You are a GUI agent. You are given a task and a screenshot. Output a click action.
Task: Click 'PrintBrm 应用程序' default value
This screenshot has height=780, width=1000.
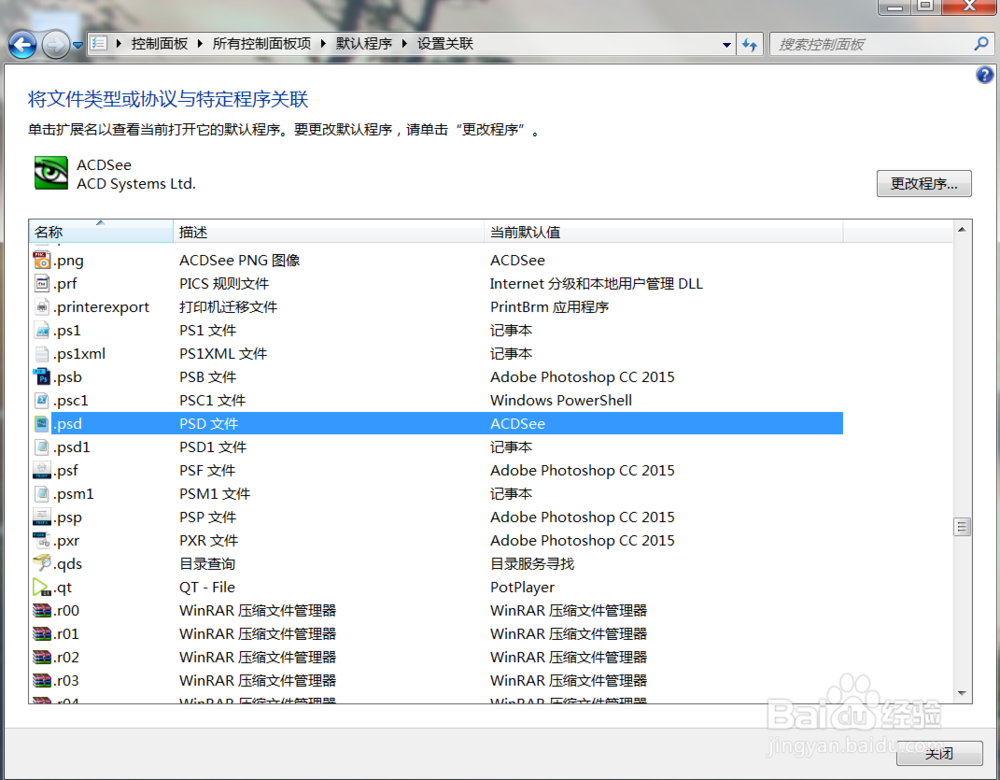coord(549,307)
